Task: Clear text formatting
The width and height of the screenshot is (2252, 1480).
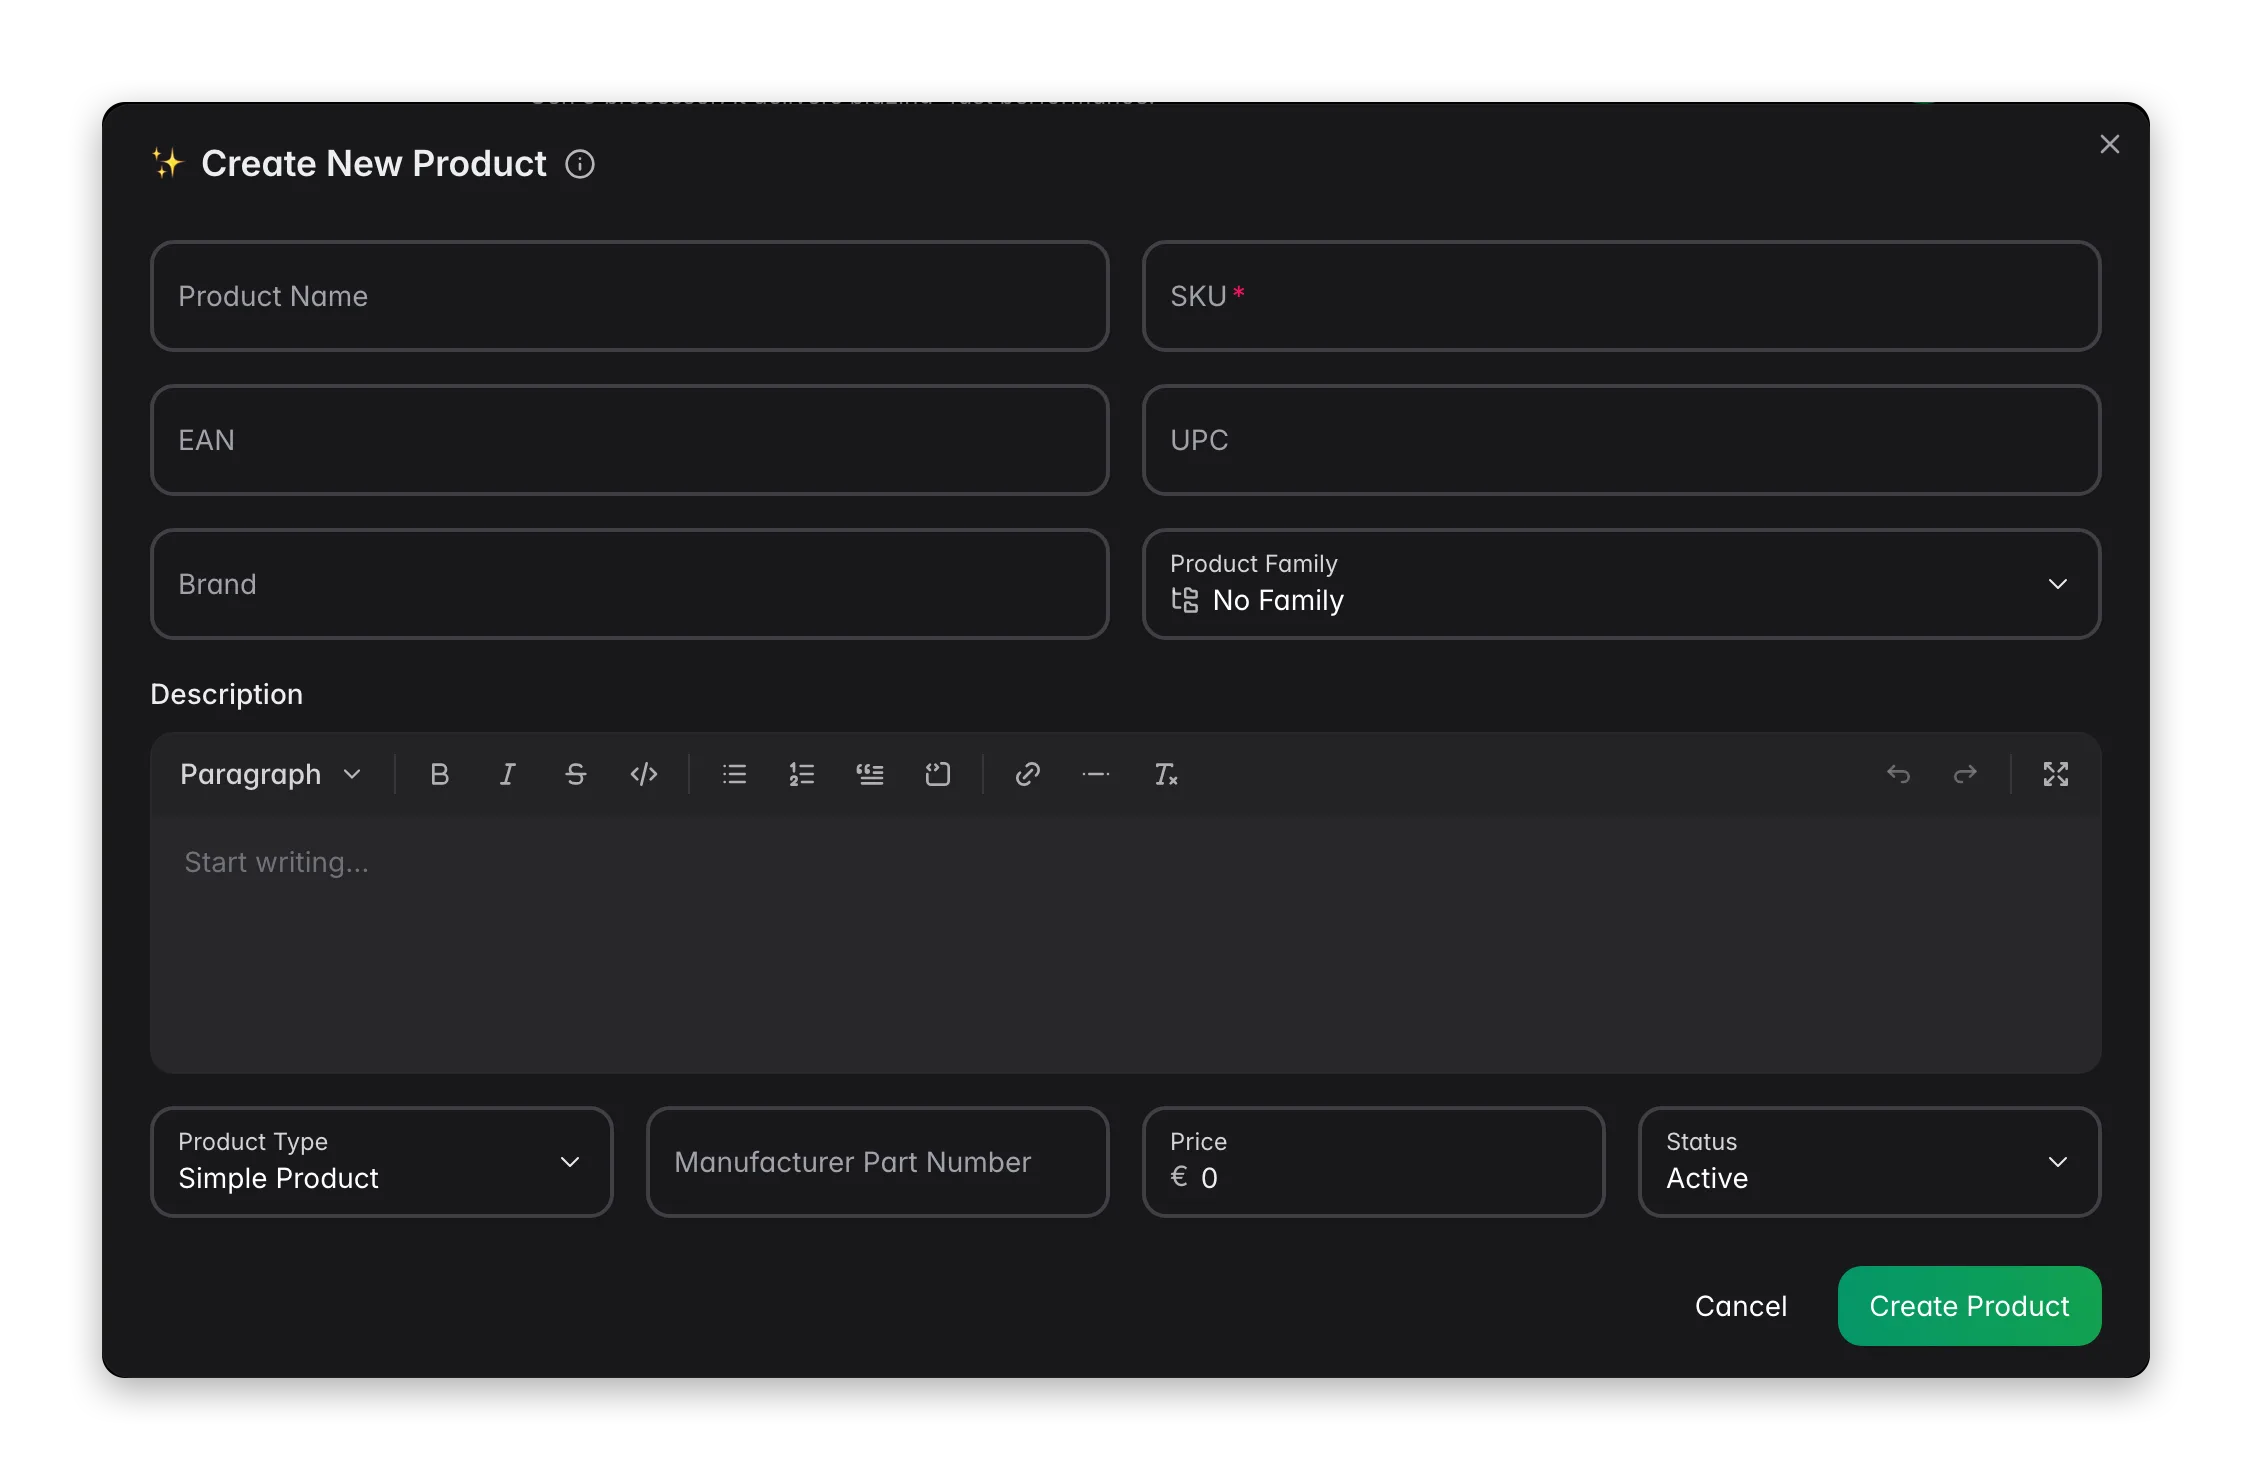Action: point(1165,774)
